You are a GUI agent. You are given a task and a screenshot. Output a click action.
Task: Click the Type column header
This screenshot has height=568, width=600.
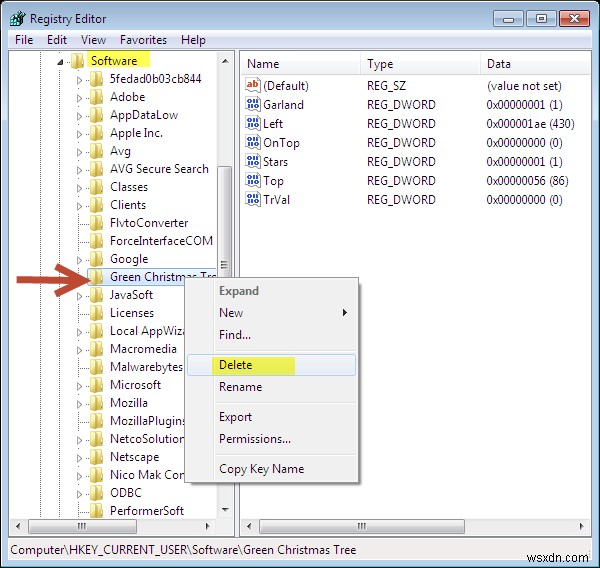click(420, 64)
